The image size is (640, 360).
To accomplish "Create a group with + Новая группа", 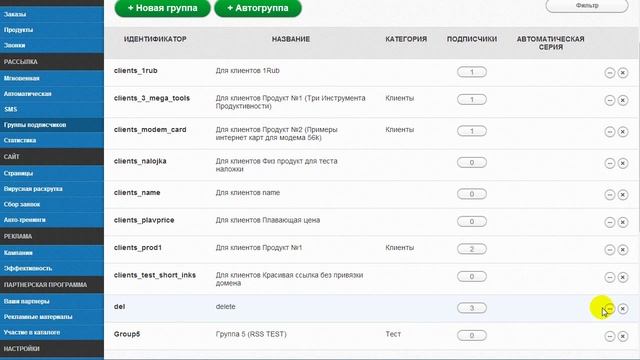I will 162,8.
